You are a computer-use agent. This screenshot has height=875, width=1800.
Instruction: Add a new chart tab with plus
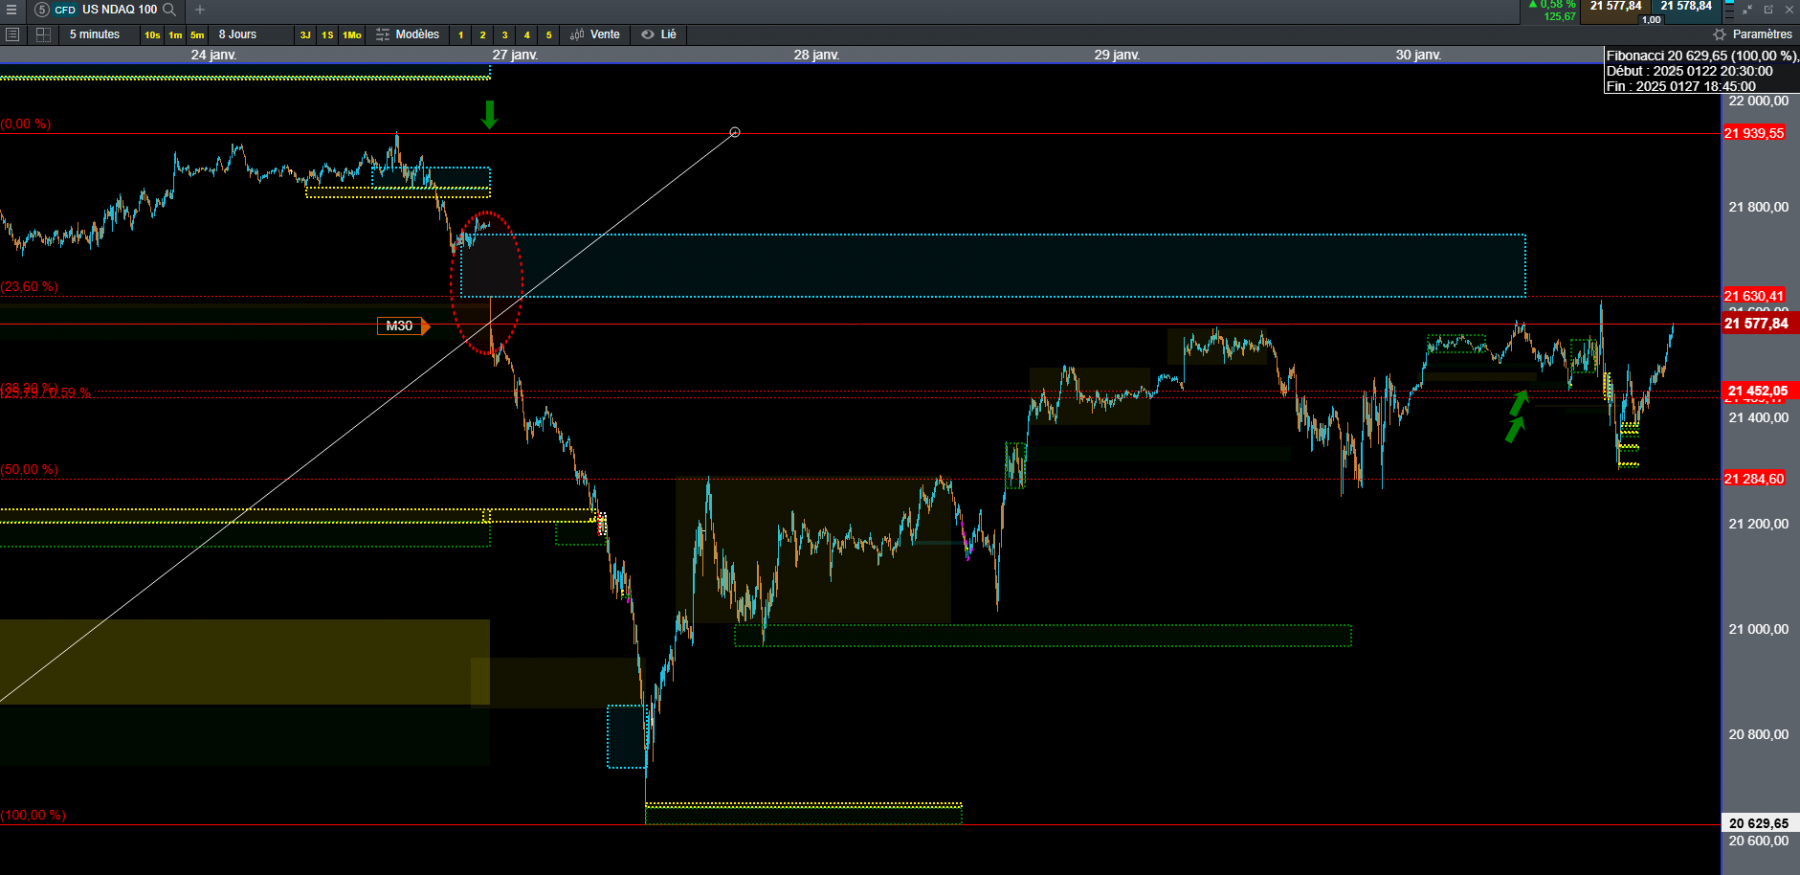click(200, 9)
